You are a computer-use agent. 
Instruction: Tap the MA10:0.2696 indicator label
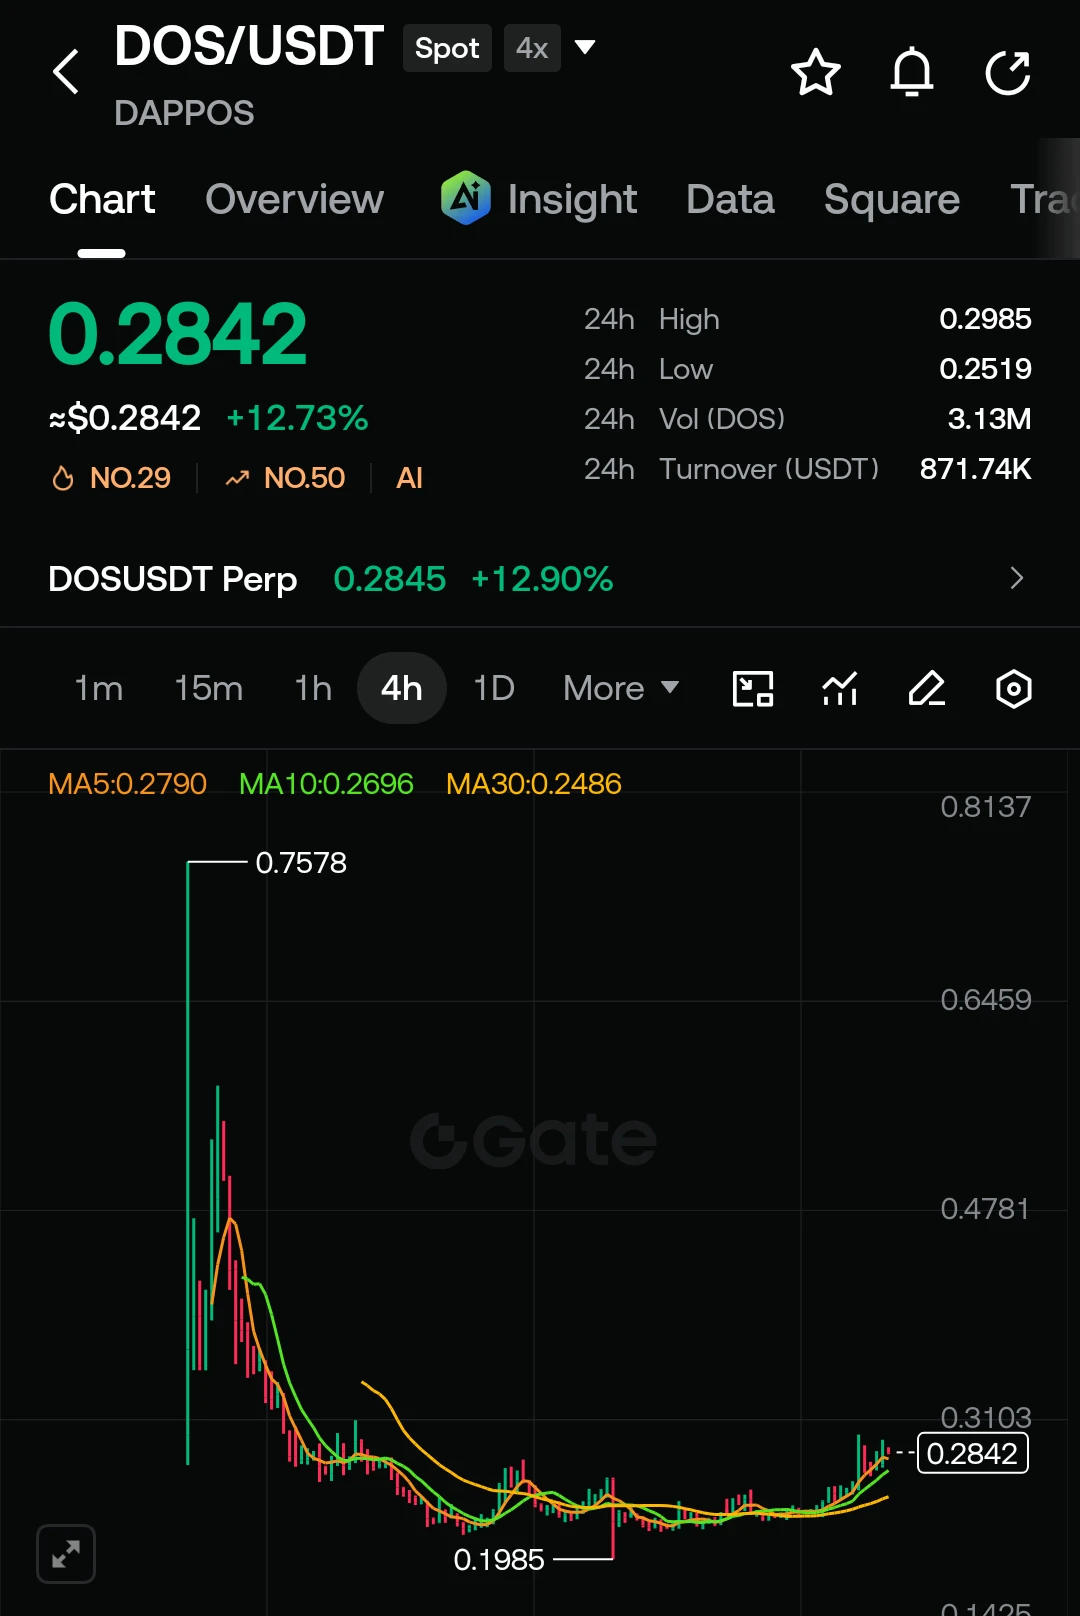pyautogui.click(x=326, y=783)
